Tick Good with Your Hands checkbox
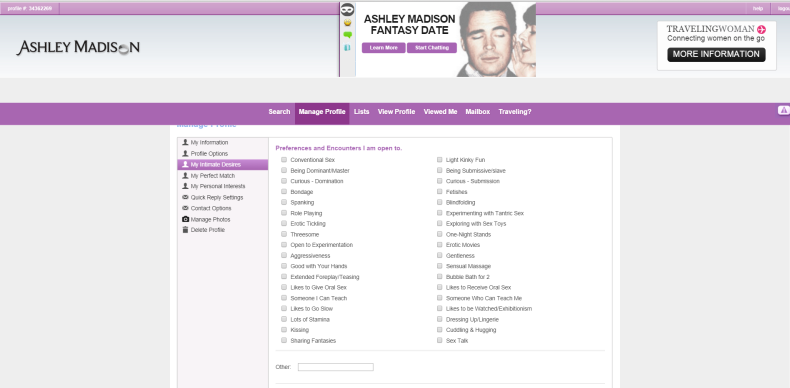Screen dimensions: 790x388 (284, 266)
